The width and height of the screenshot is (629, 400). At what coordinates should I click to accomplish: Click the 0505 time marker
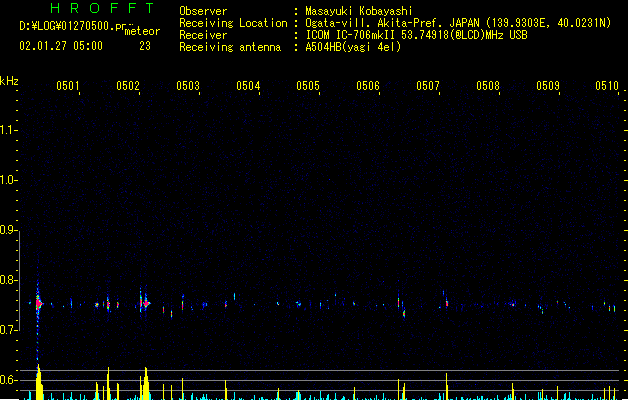pos(308,85)
